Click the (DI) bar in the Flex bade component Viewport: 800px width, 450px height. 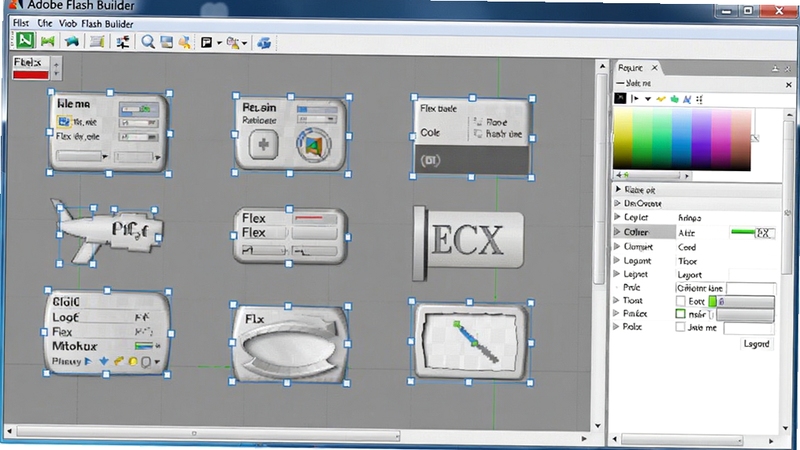click(472, 160)
